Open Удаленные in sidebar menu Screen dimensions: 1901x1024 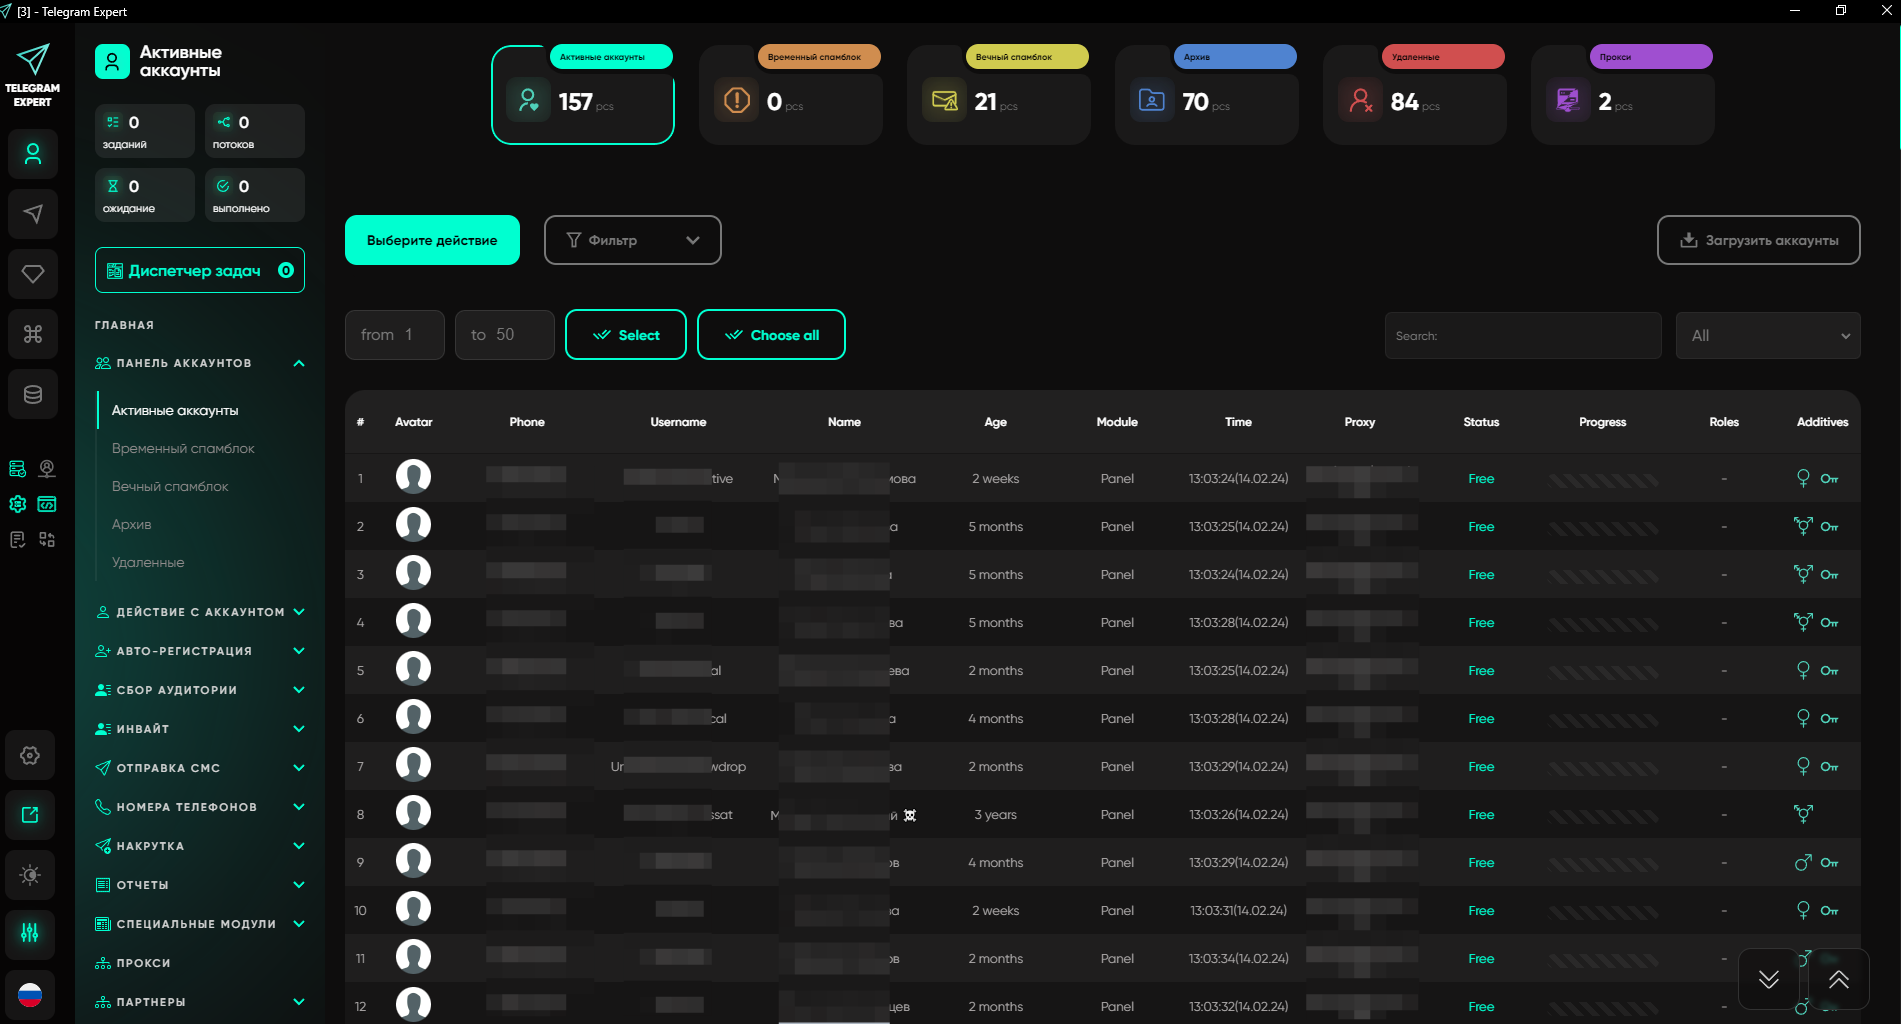click(148, 562)
